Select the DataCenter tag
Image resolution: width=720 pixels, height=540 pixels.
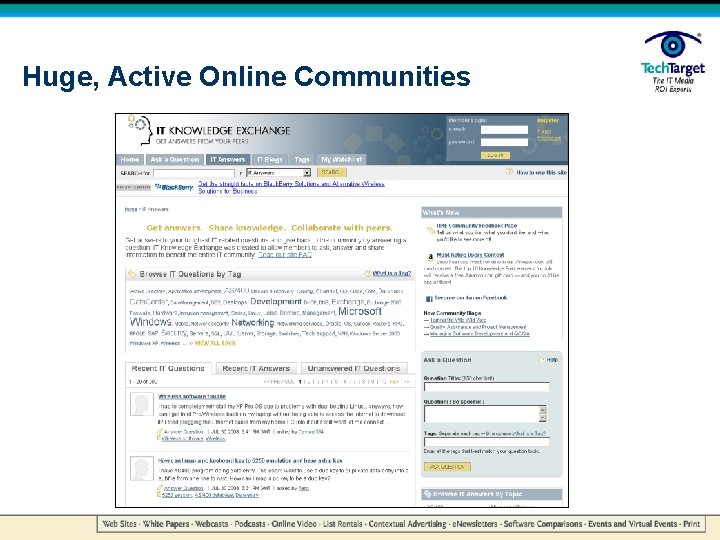click(149, 302)
